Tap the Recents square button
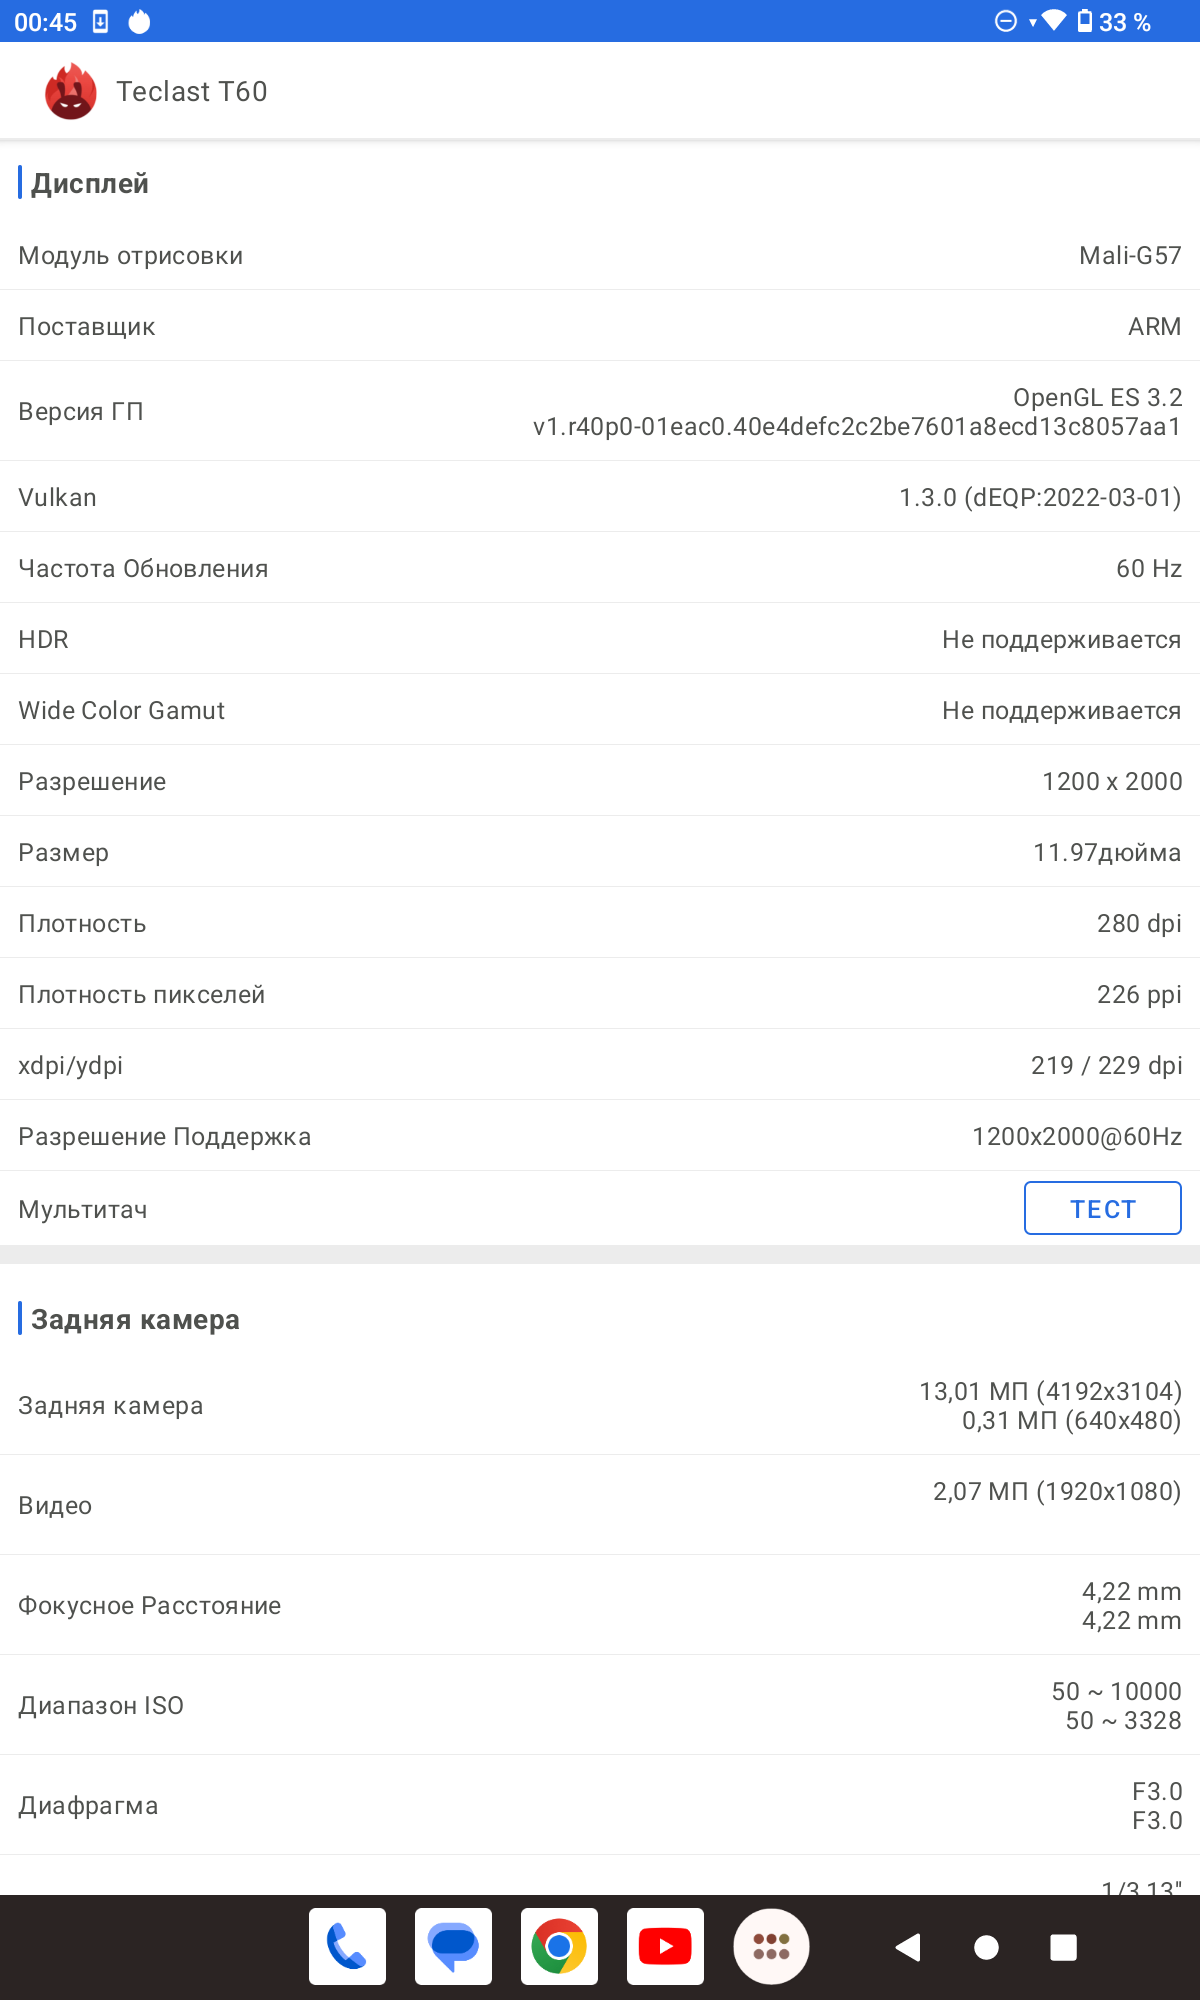This screenshot has height=2000, width=1200. tap(1063, 1947)
